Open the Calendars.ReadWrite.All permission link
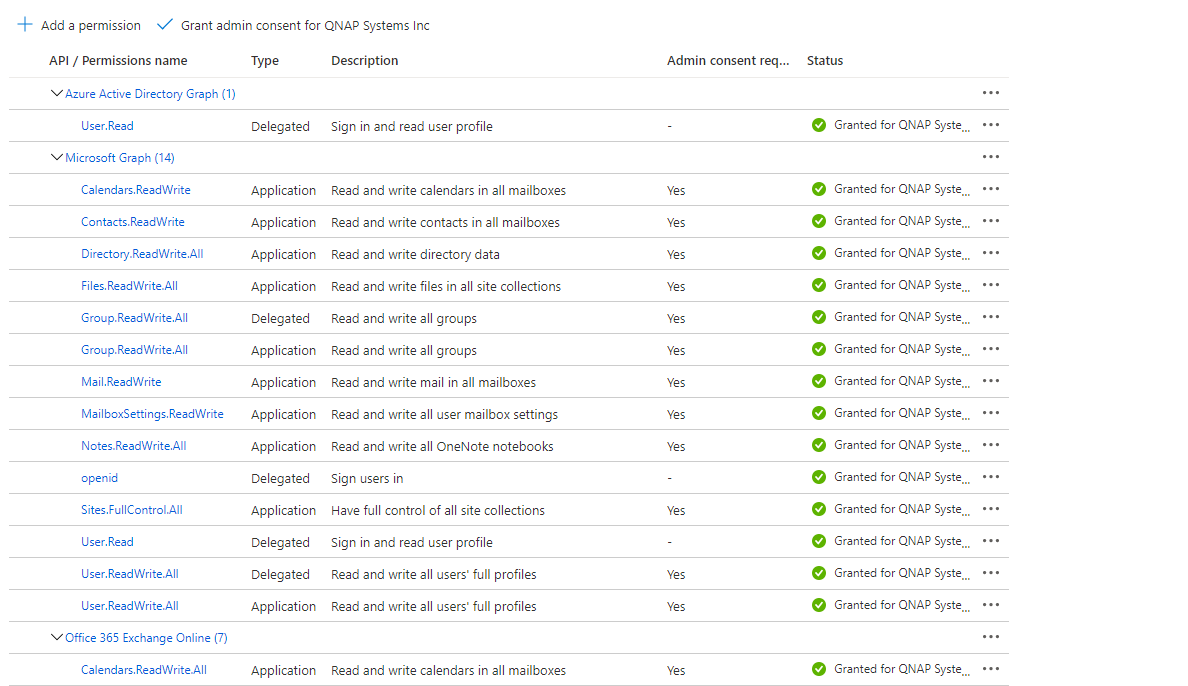The height and width of the screenshot is (686, 1188). 144,670
